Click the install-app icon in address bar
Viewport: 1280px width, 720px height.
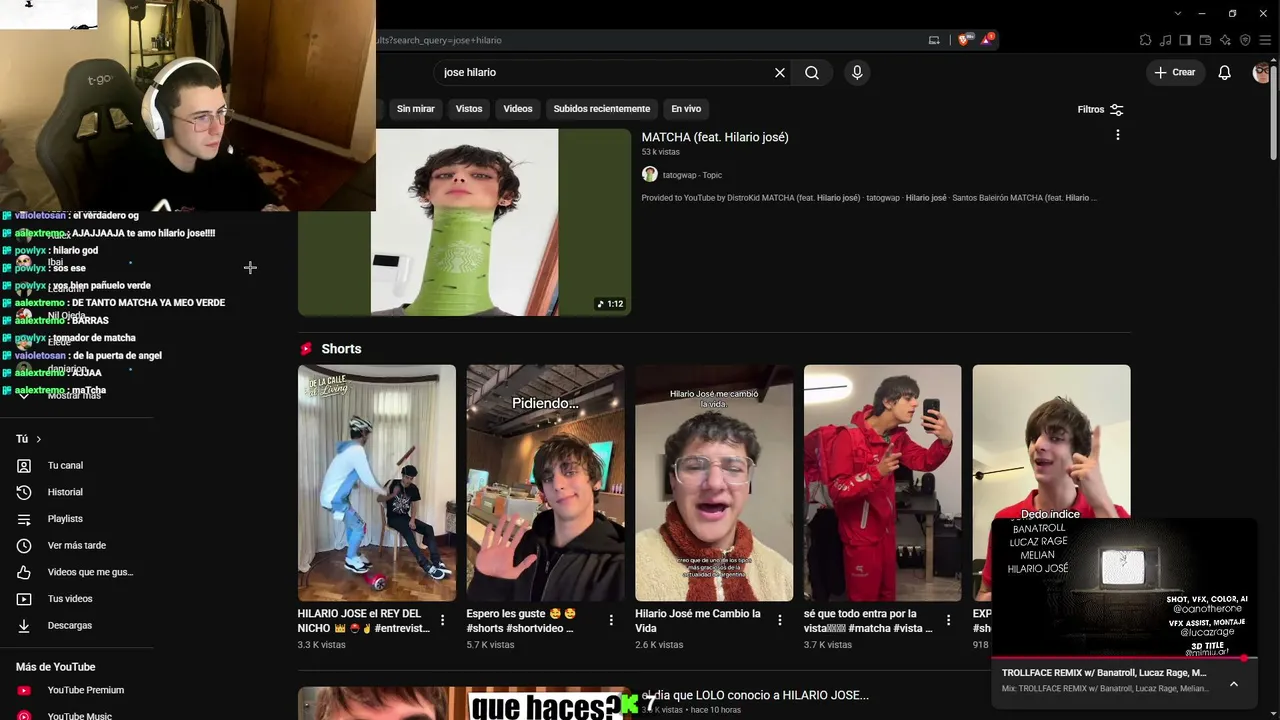pyautogui.click(x=934, y=40)
